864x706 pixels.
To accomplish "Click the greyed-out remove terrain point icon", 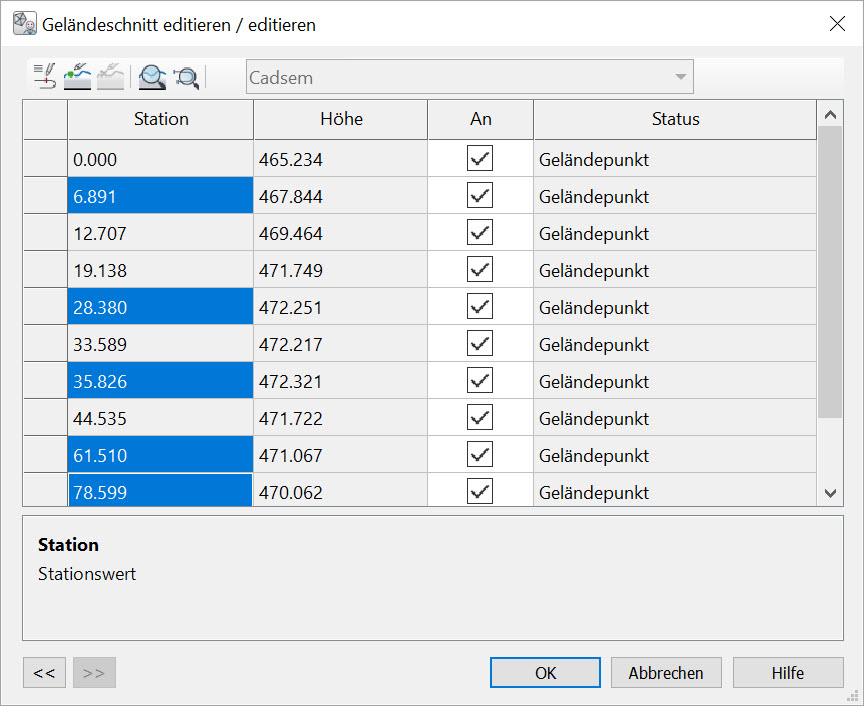I will point(110,76).
